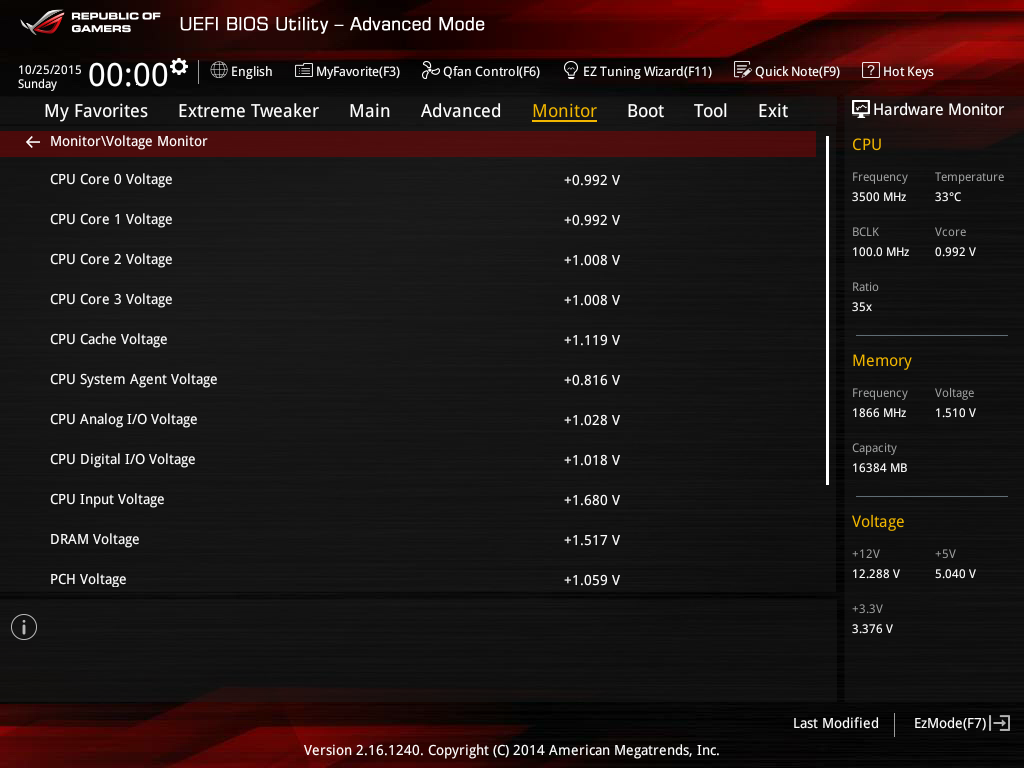This screenshot has width=1024, height=768.
Task: Select CPU Digital I/O Voltage row
Action: (408, 459)
